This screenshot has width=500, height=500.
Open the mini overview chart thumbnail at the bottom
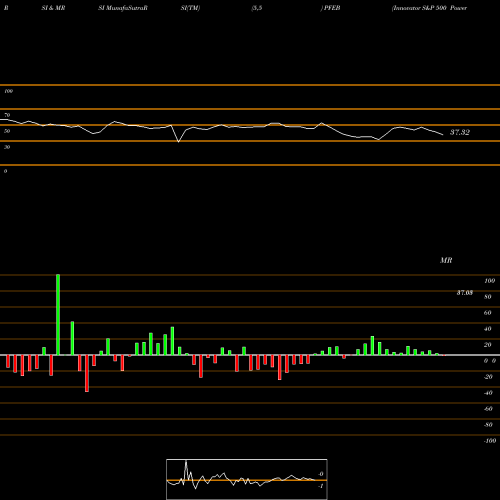coord(247,479)
